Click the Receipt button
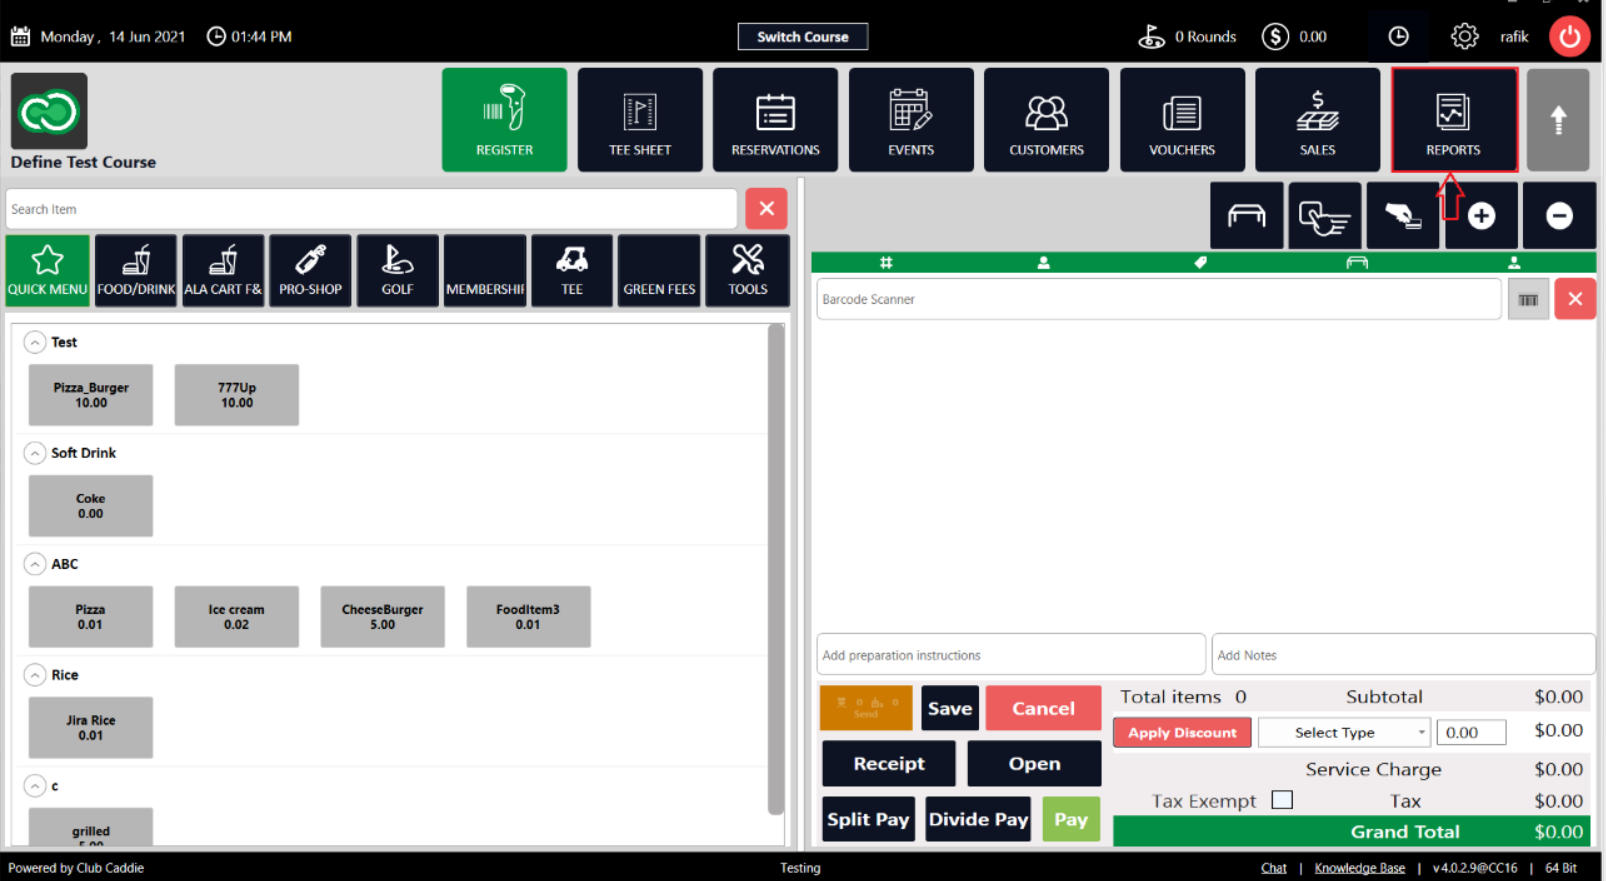 889,764
